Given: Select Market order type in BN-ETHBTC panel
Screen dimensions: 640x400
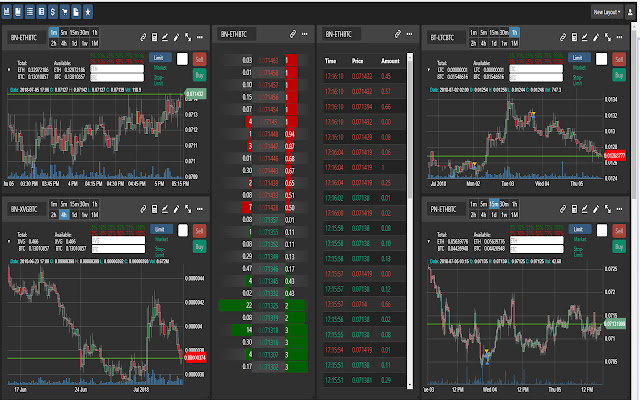Looking at the screenshot, I should pos(160,67).
